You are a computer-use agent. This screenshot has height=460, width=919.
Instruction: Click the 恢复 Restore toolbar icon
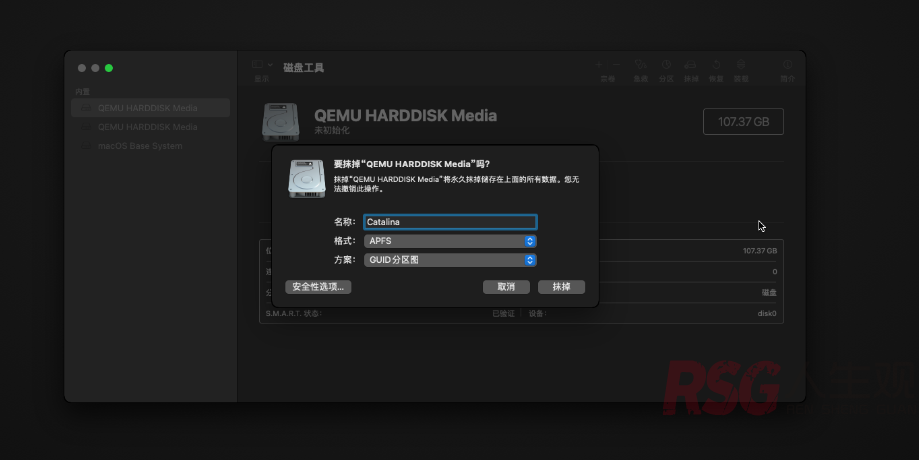[x=716, y=64]
